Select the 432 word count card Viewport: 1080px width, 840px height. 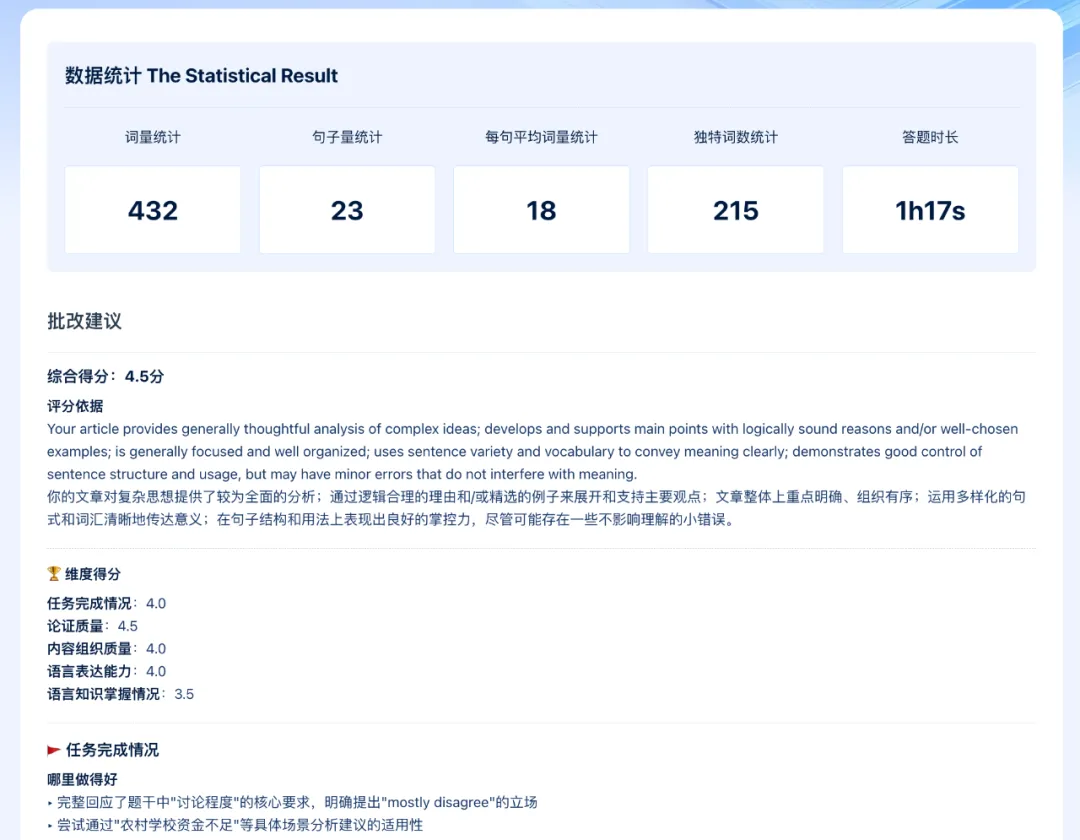click(153, 210)
